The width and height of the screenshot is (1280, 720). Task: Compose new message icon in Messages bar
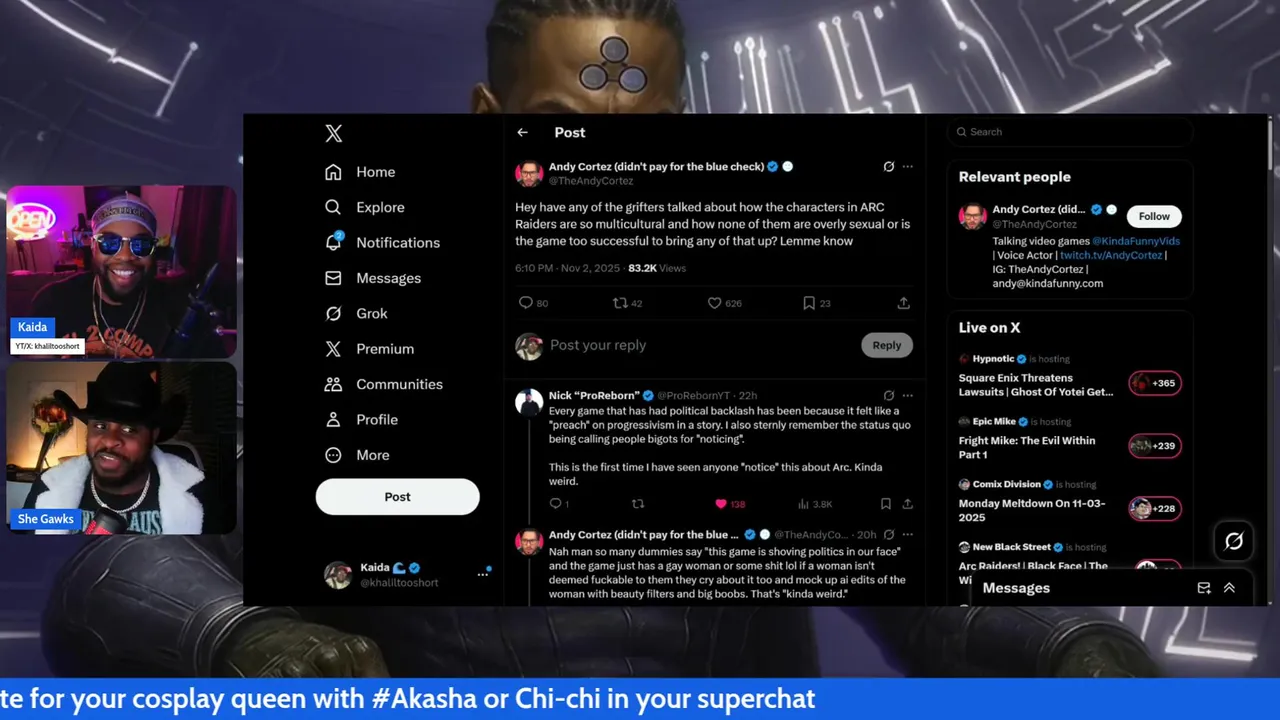(x=1204, y=588)
